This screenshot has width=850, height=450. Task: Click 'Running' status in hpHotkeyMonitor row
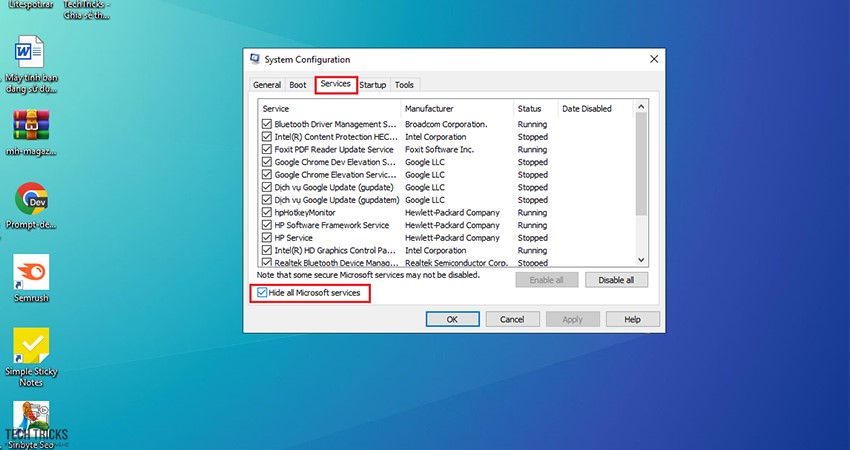532,213
